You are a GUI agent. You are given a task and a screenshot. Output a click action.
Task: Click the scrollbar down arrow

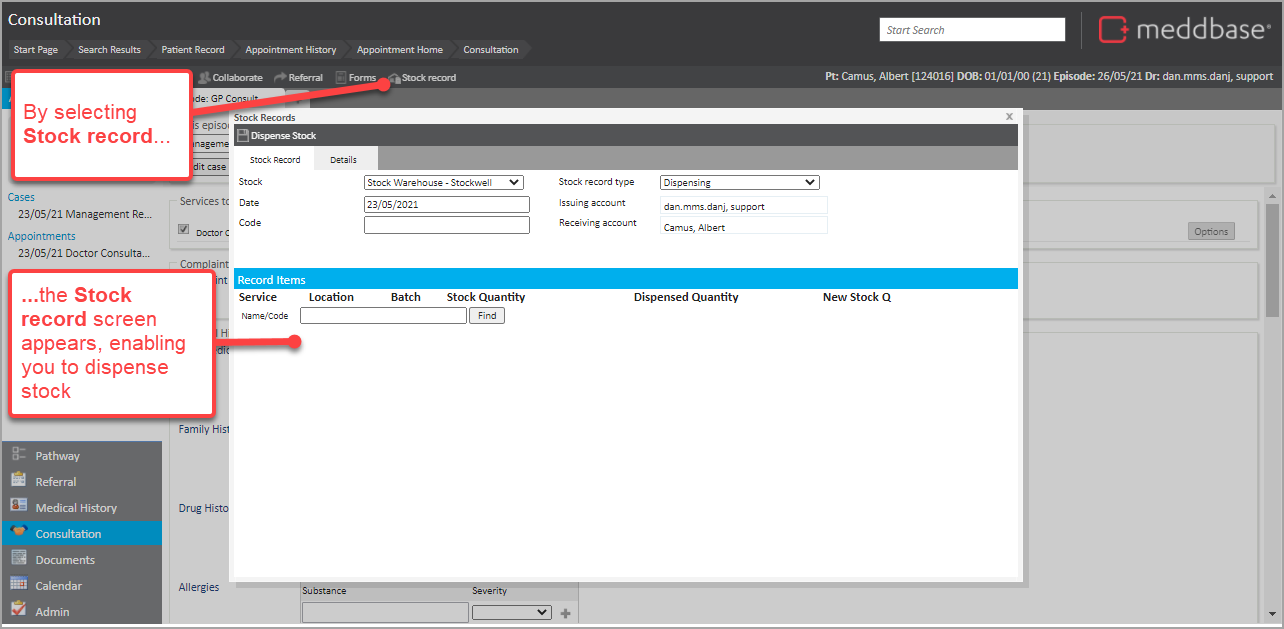(1272, 613)
